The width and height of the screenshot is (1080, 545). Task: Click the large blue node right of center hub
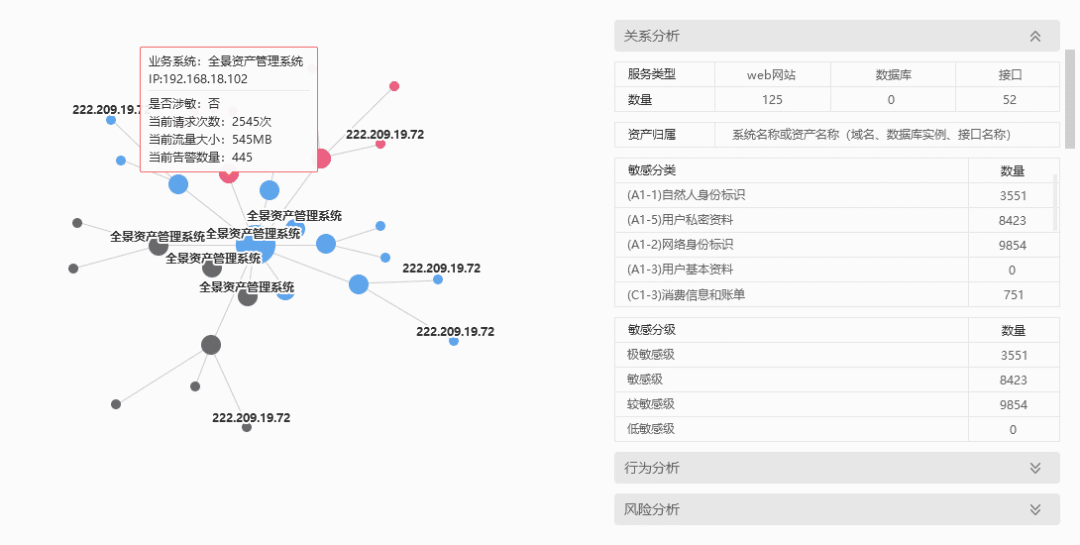coord(326,243)
